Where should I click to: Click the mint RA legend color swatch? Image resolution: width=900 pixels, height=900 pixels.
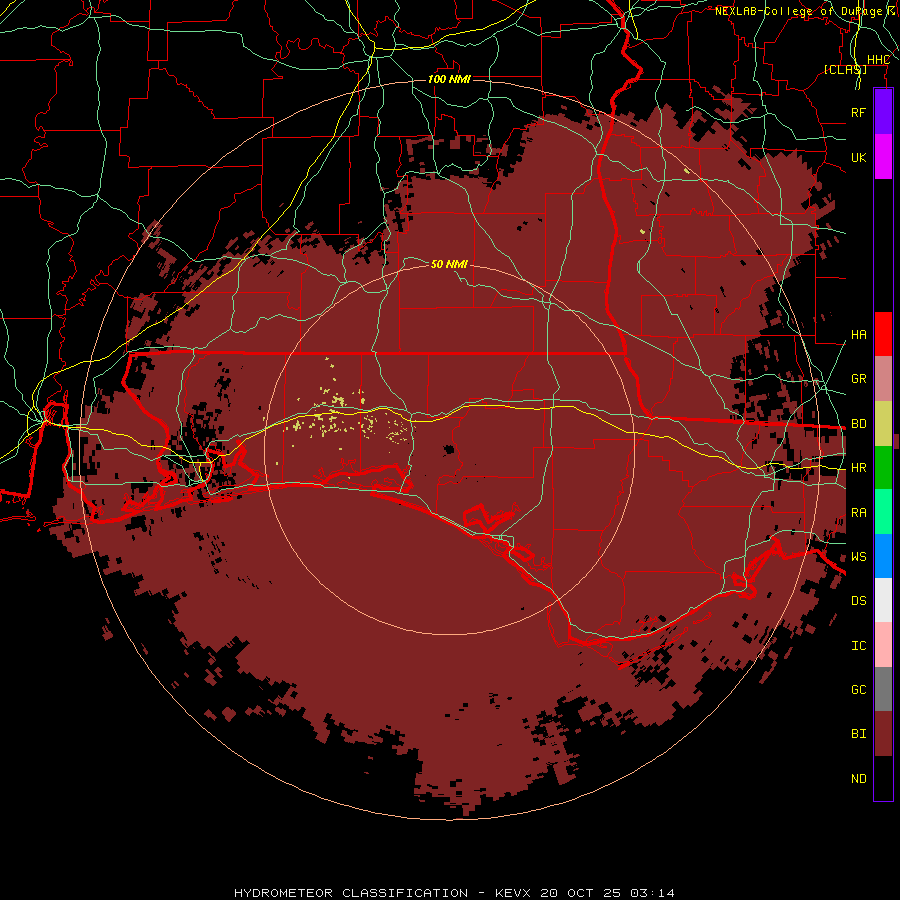point(883,512)
